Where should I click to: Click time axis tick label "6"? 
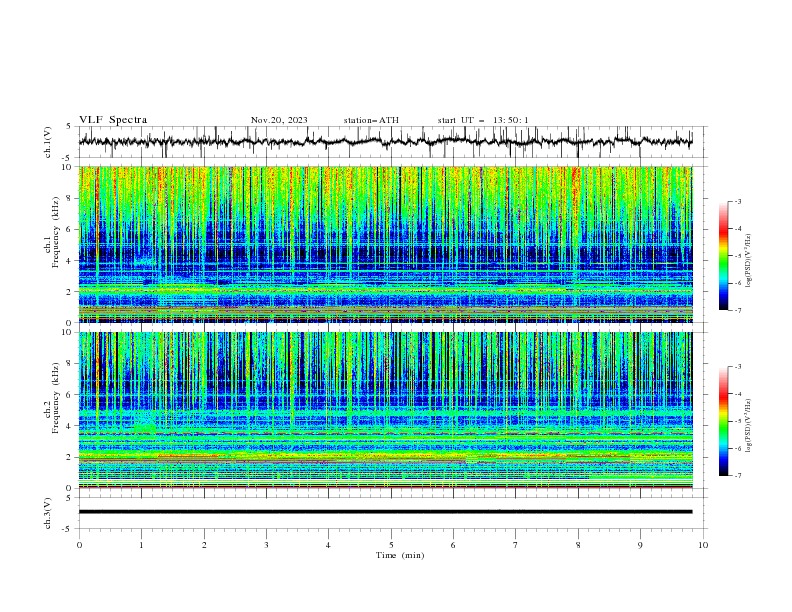point(453,545)
